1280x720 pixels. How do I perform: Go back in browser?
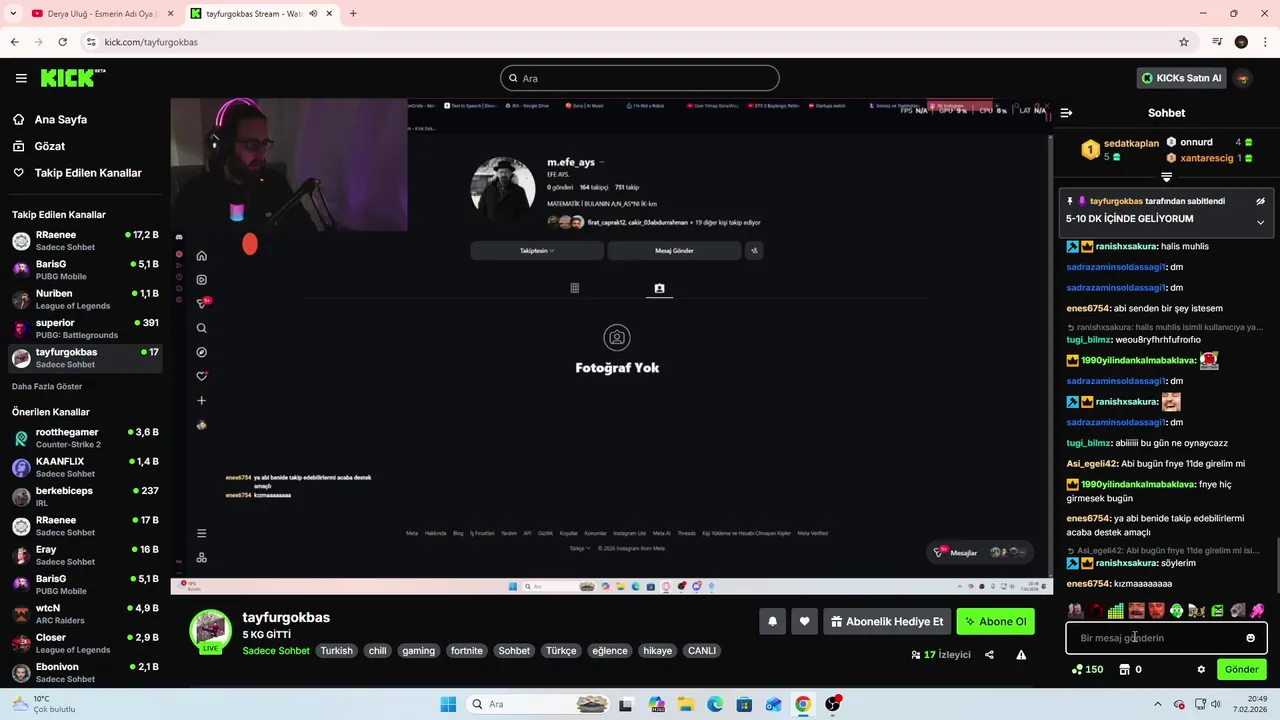tap(14, 42)
